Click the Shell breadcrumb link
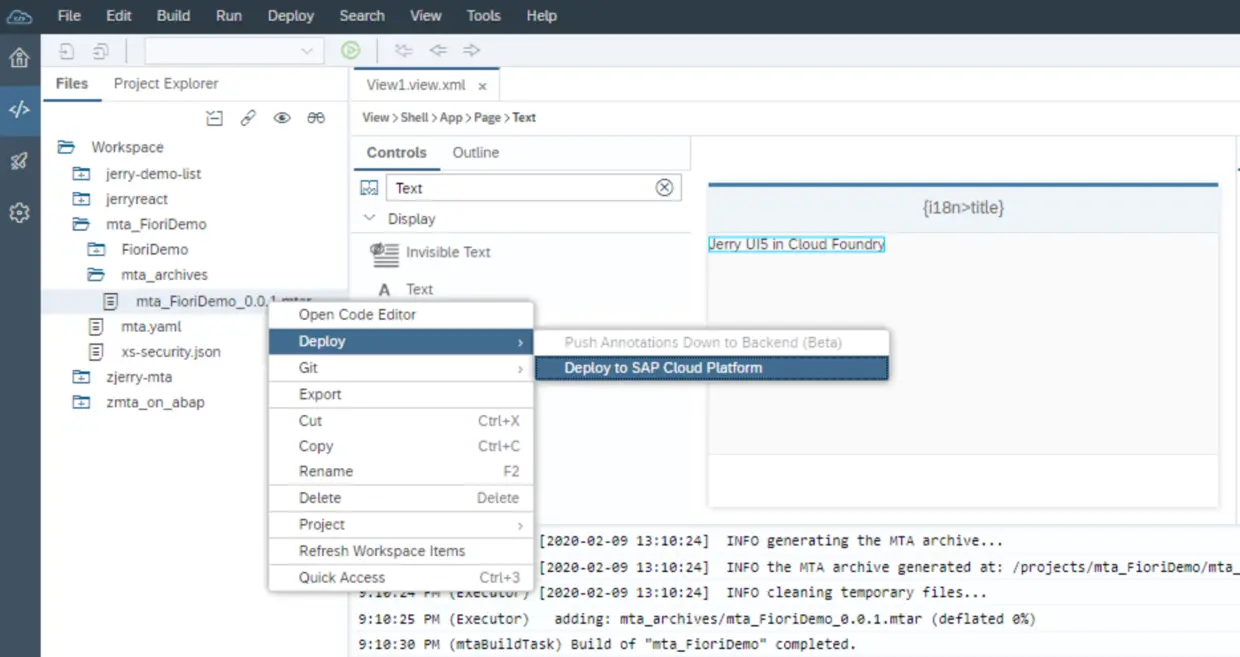The height and width of the screenshot is (657, 1240). [414, 118]
